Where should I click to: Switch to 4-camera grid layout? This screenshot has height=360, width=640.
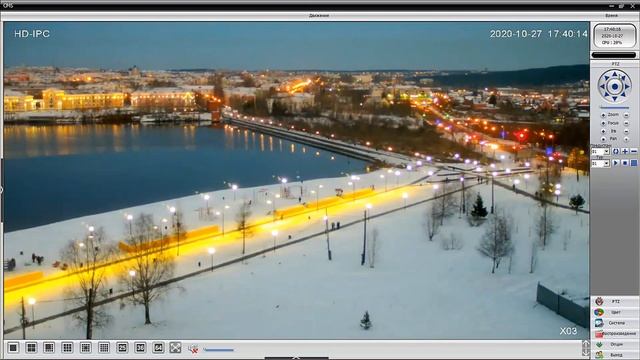[31, 348]
